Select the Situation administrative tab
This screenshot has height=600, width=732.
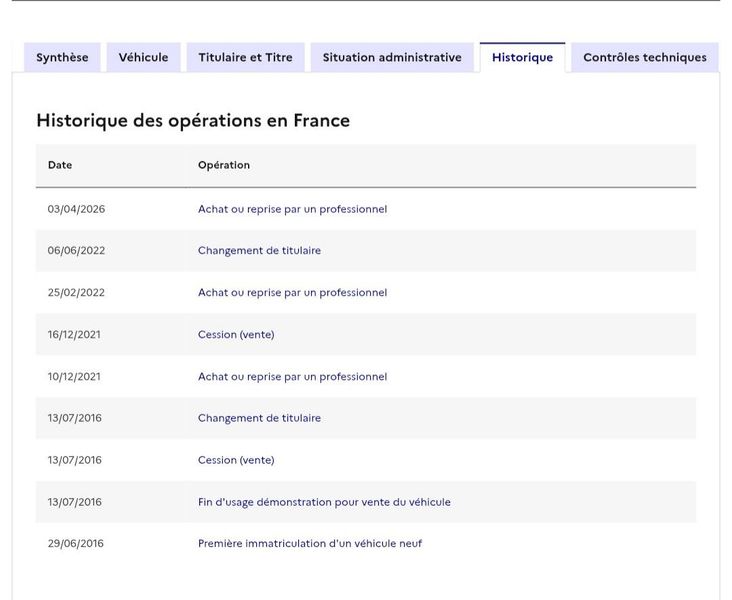[x=392, y=57]
